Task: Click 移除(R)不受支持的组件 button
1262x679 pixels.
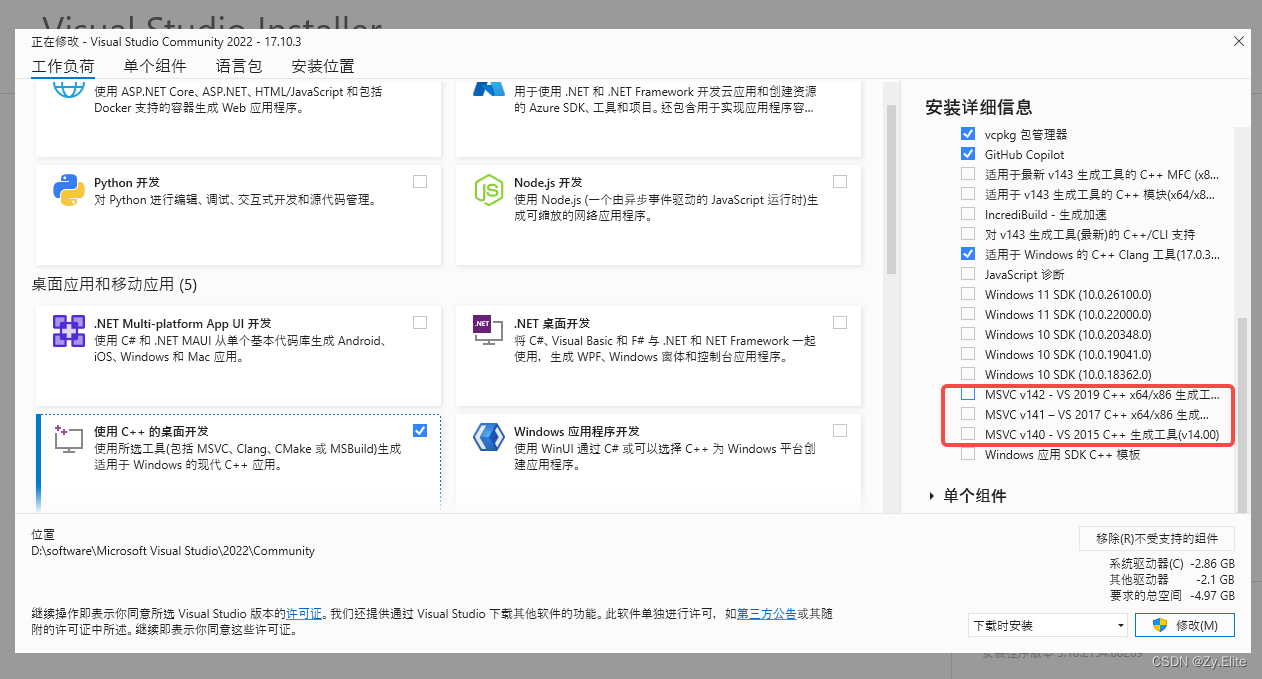Action: point(1157,538)
